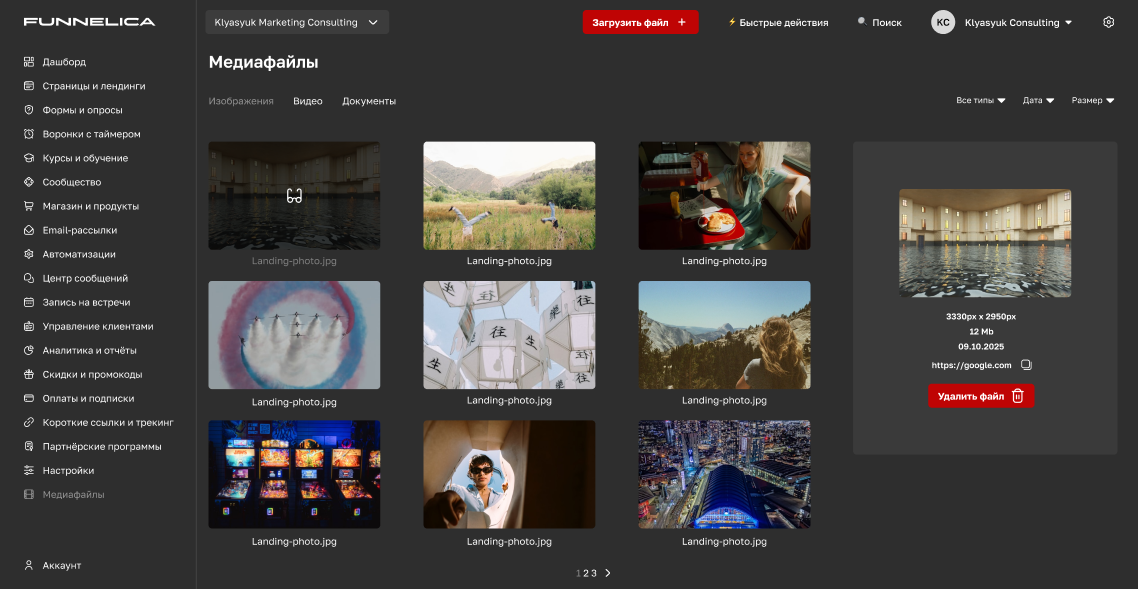Open the Все типы filter dropdown
Screen dimensions: 1138x589
[981, 101]
